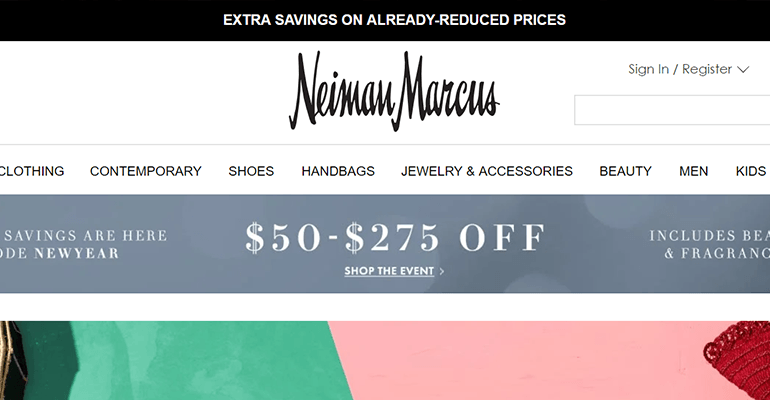Select the Men menu item
770x400 pixels.
click(693, 171)
